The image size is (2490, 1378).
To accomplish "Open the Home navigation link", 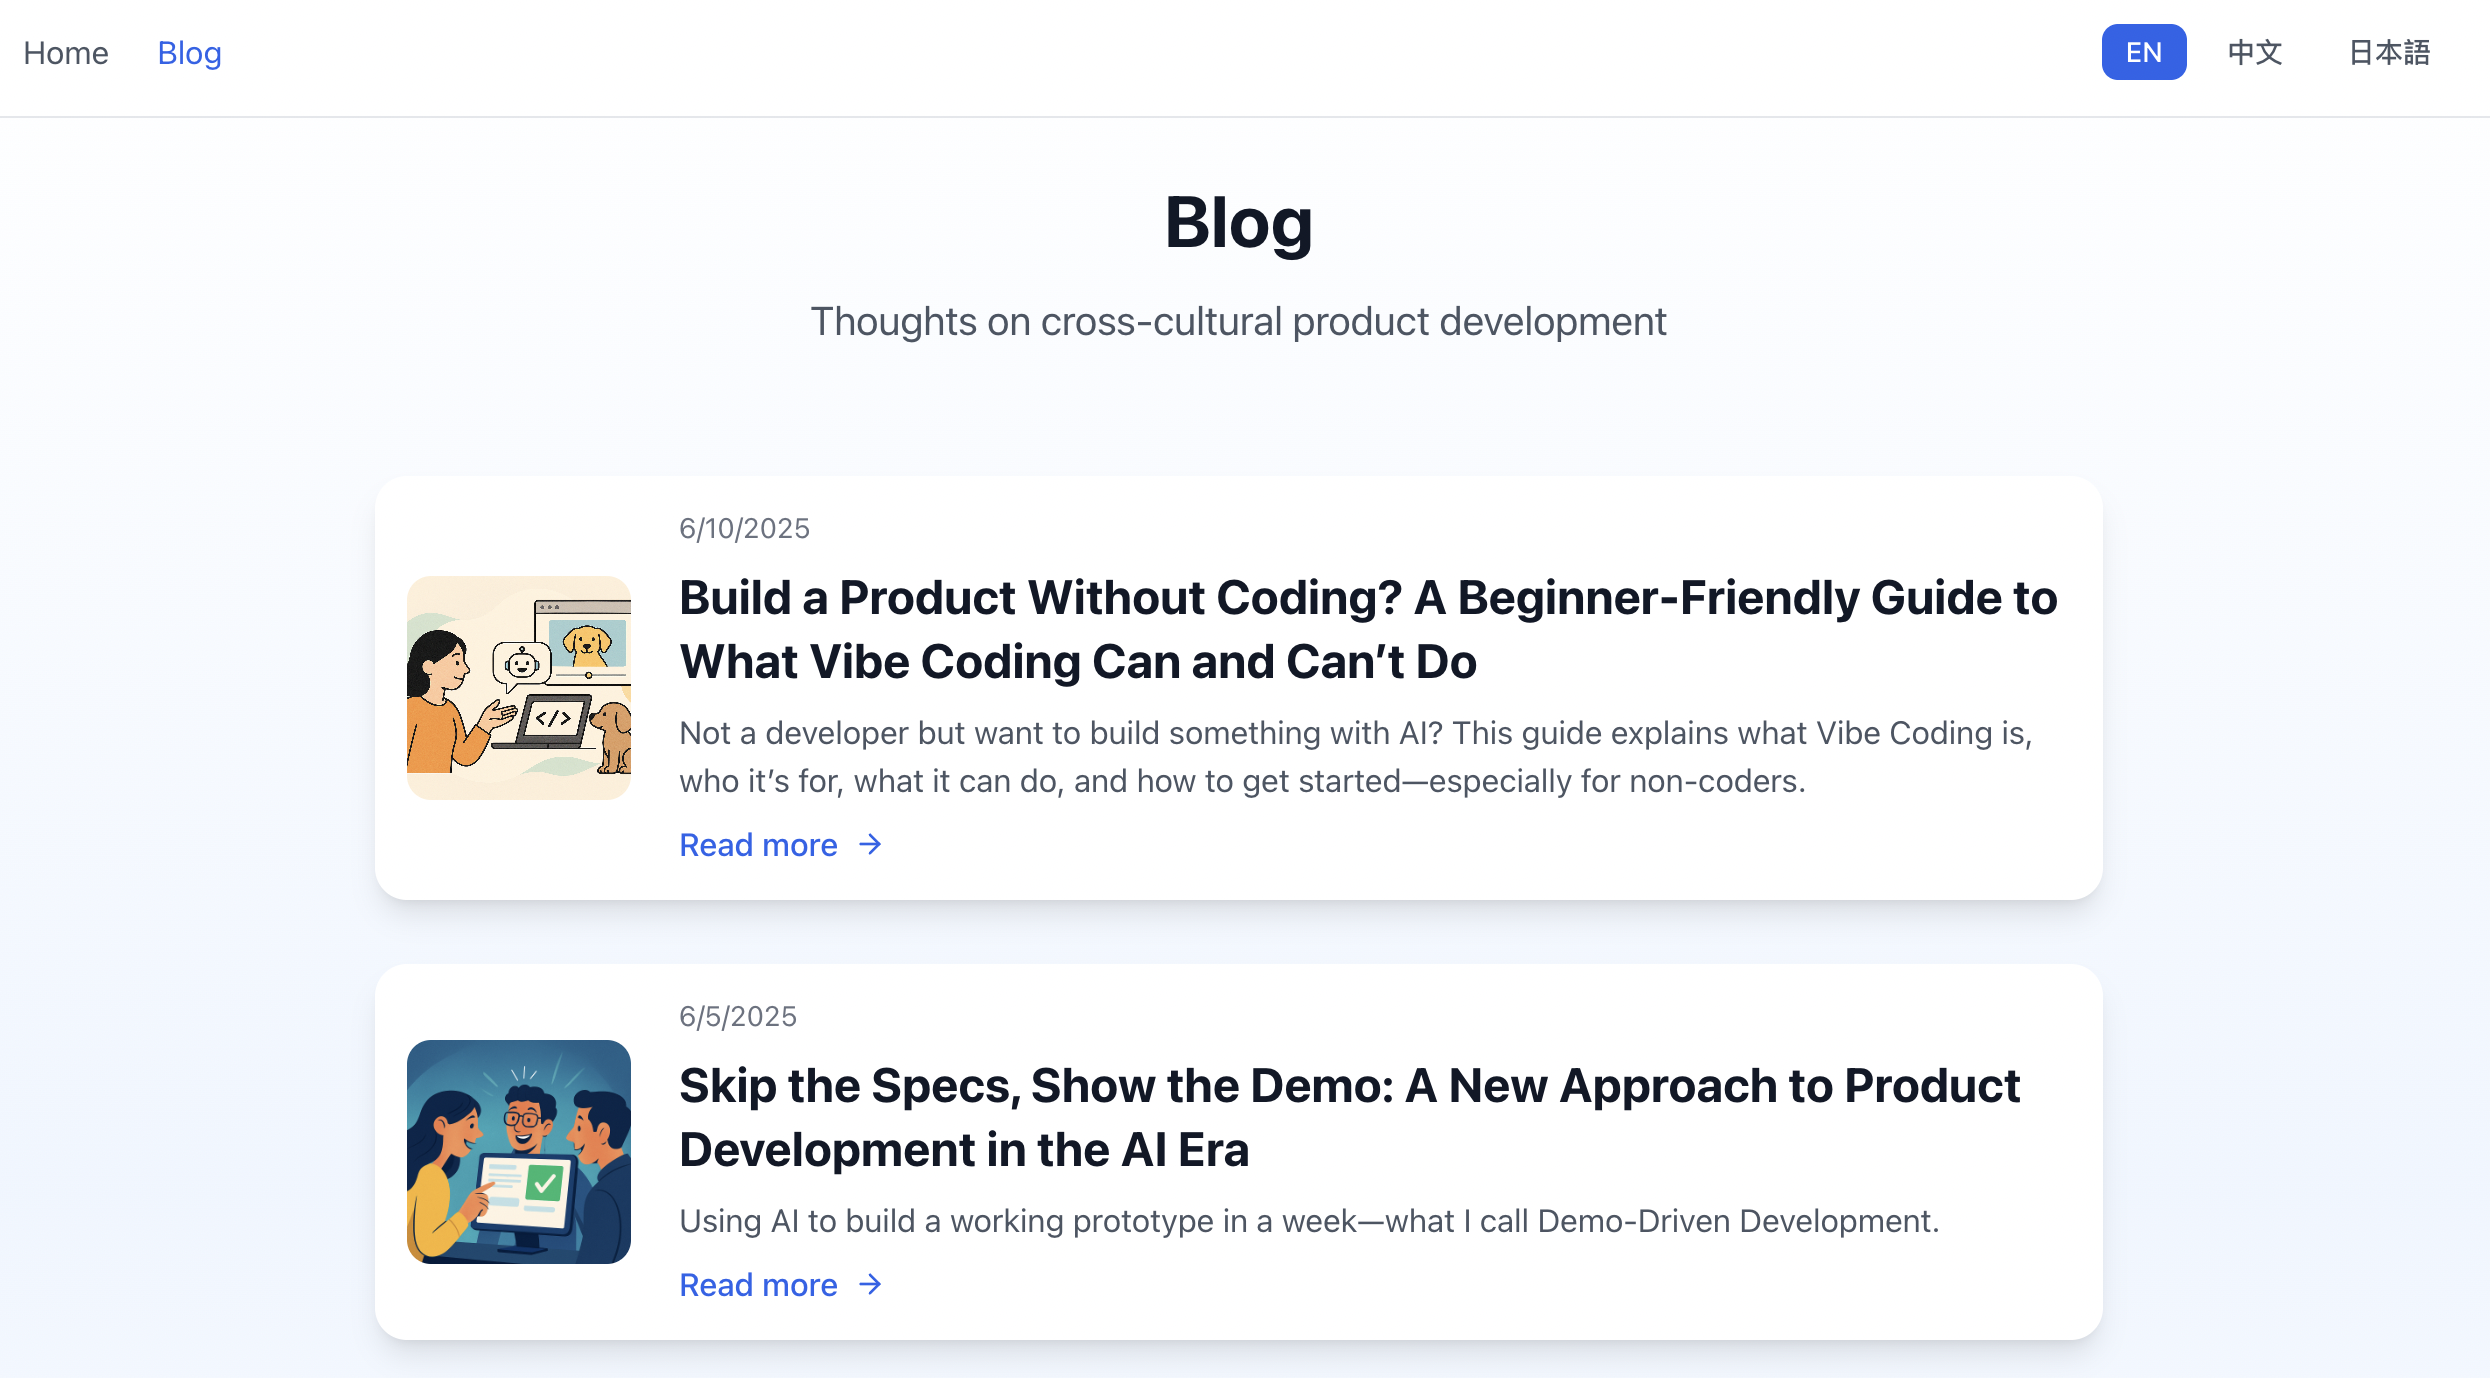I will (x=66, y=53).
